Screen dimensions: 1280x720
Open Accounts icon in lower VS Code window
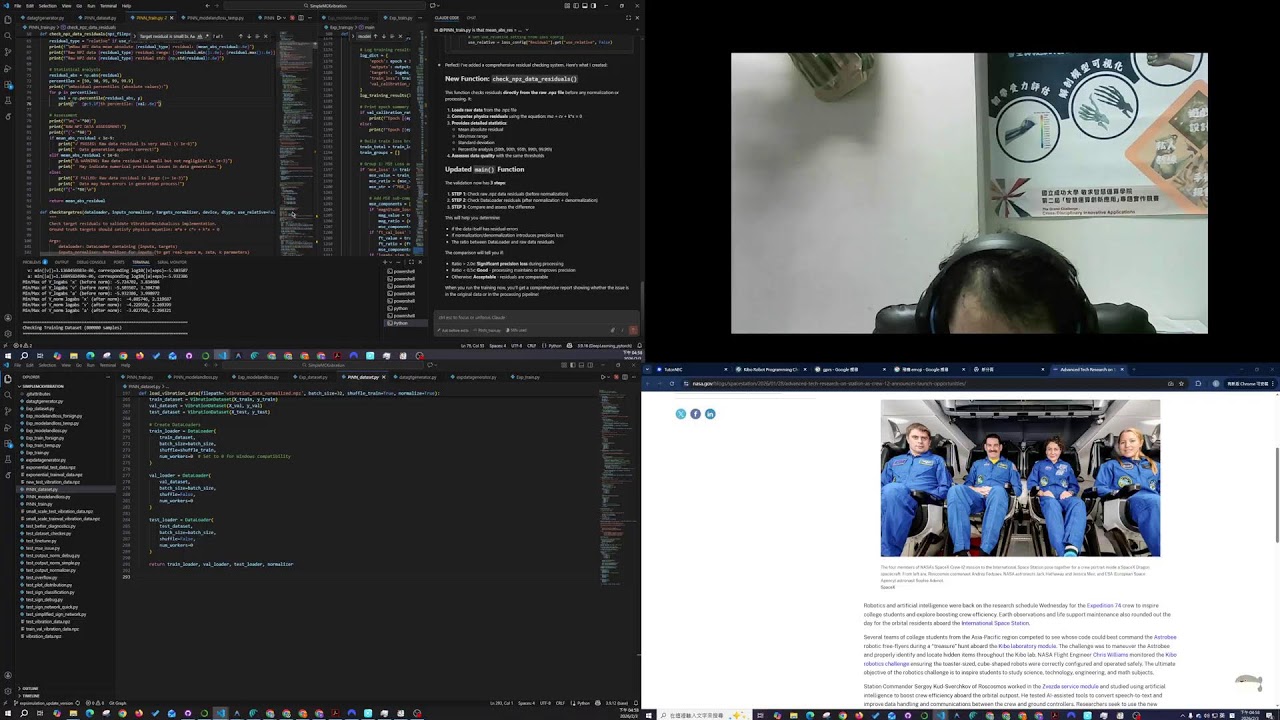click(x=8, y=675)
